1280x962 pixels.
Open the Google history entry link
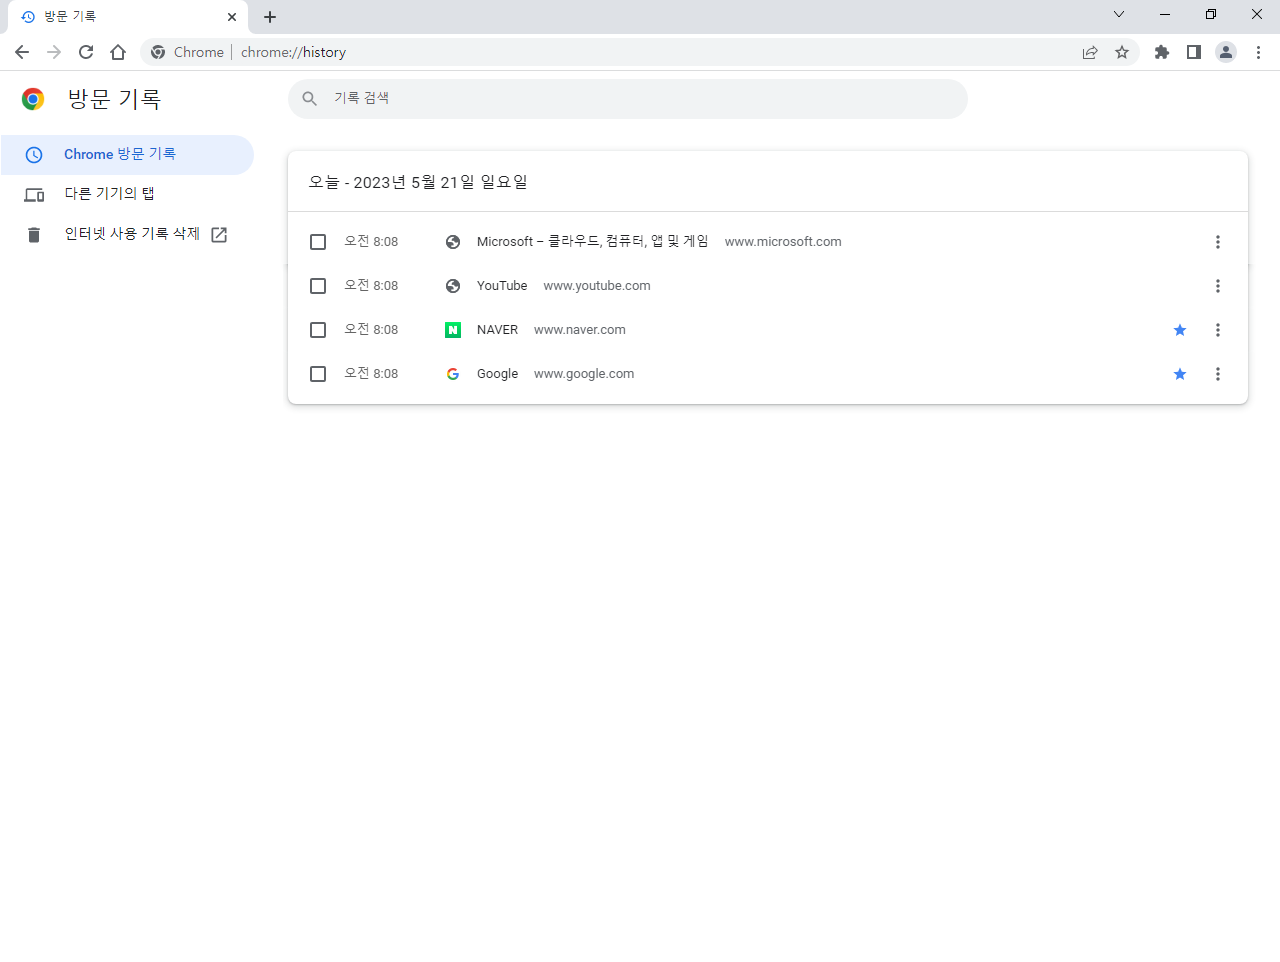[497, 373]
